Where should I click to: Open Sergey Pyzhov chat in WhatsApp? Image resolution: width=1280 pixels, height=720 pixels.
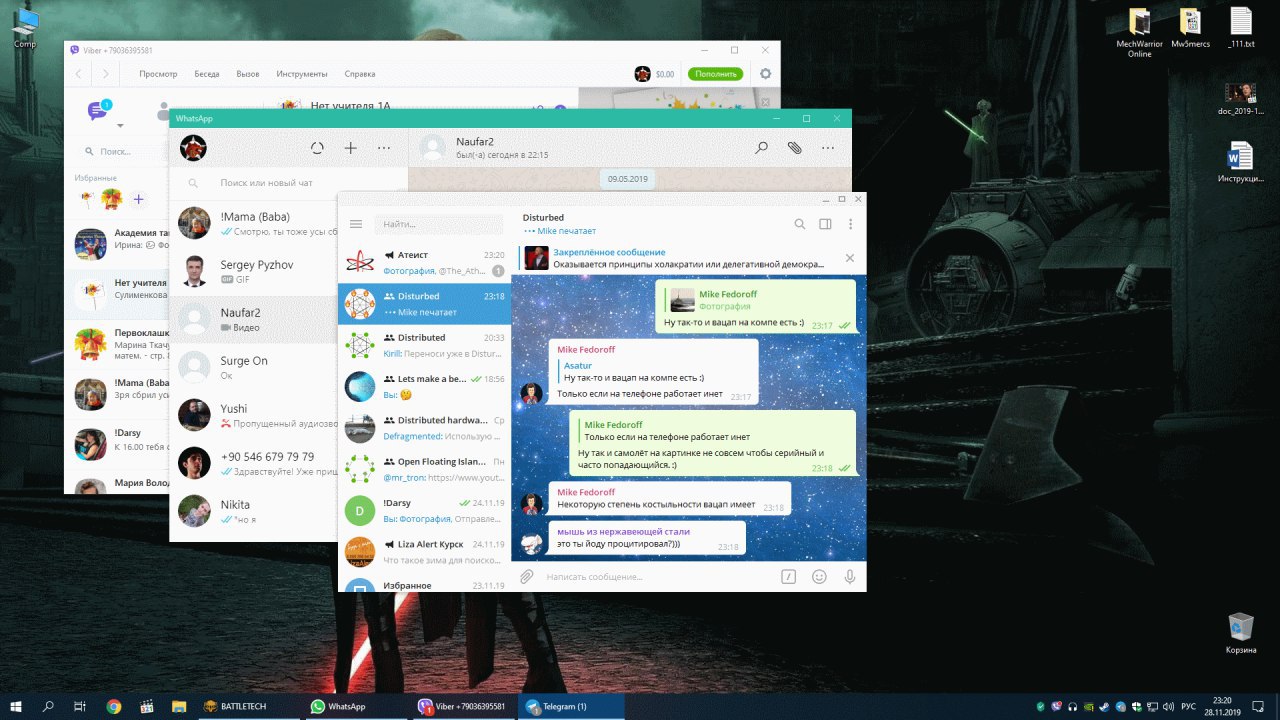tap(254, 271)
